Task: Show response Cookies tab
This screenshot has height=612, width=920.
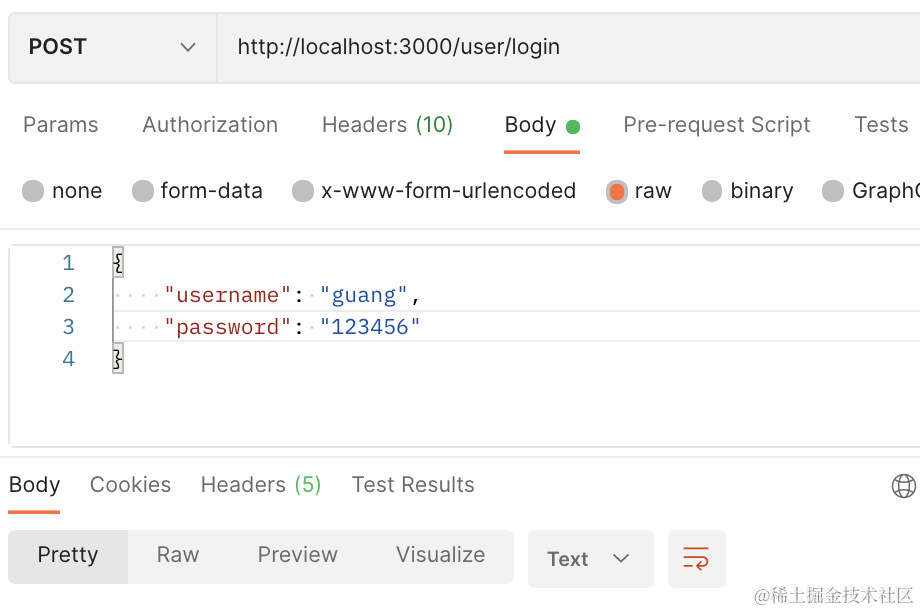Action: (x=130, y=485)
